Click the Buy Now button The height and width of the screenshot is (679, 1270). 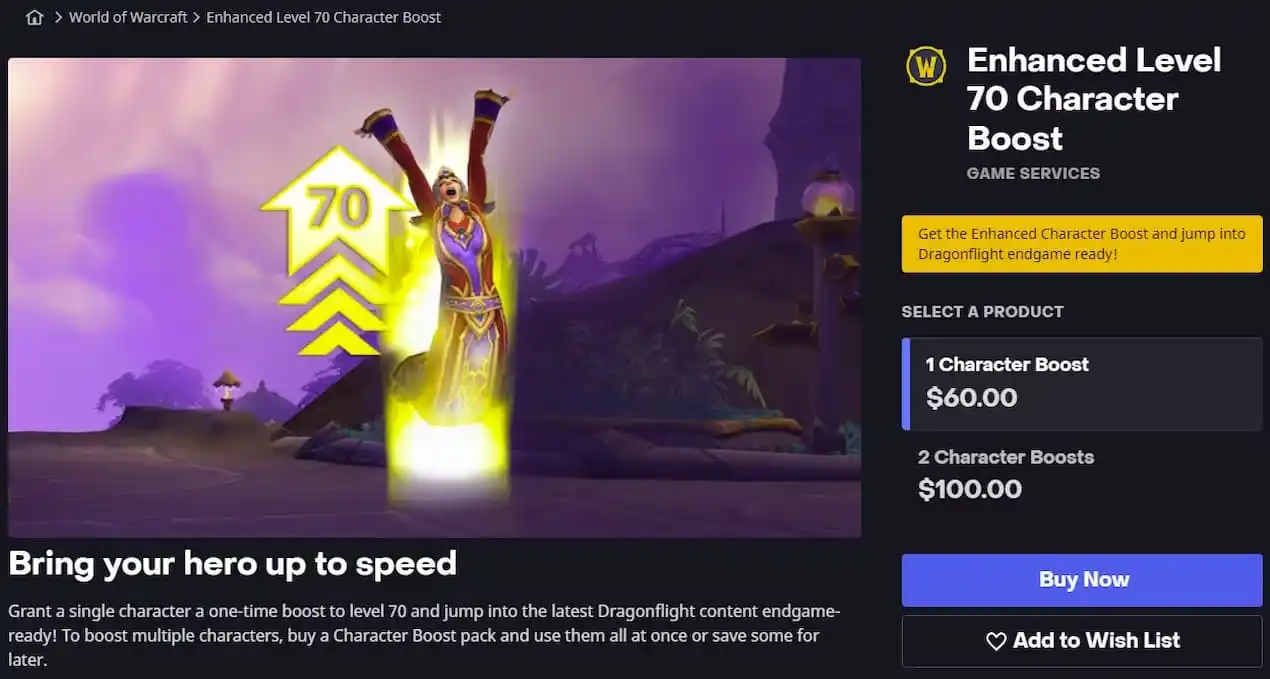tap(1082, 580)
